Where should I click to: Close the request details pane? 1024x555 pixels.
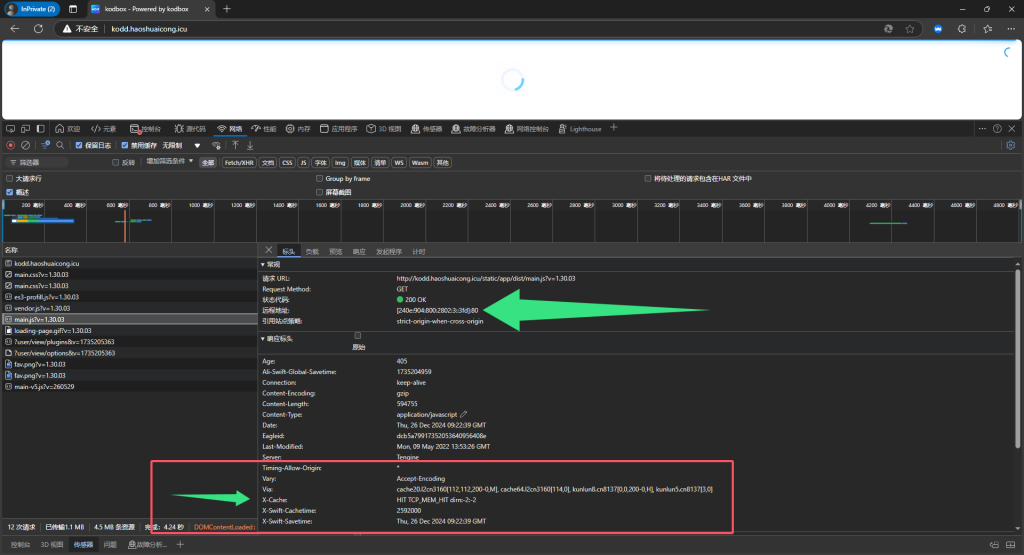(x=267, y=252)
